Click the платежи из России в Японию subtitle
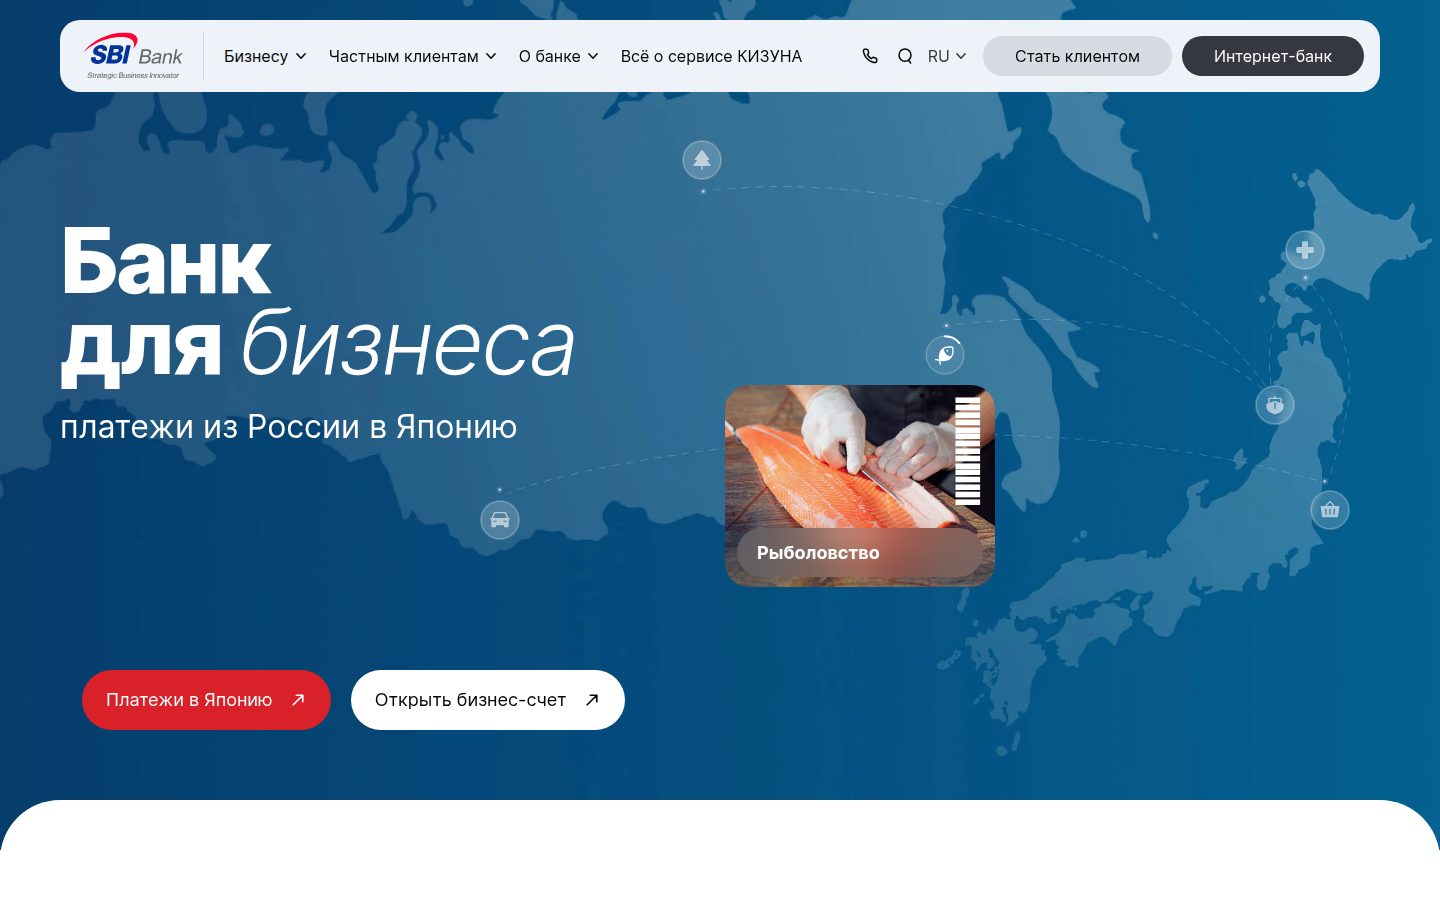Viewport: 1440px width, 900px height. coord(288,427)
